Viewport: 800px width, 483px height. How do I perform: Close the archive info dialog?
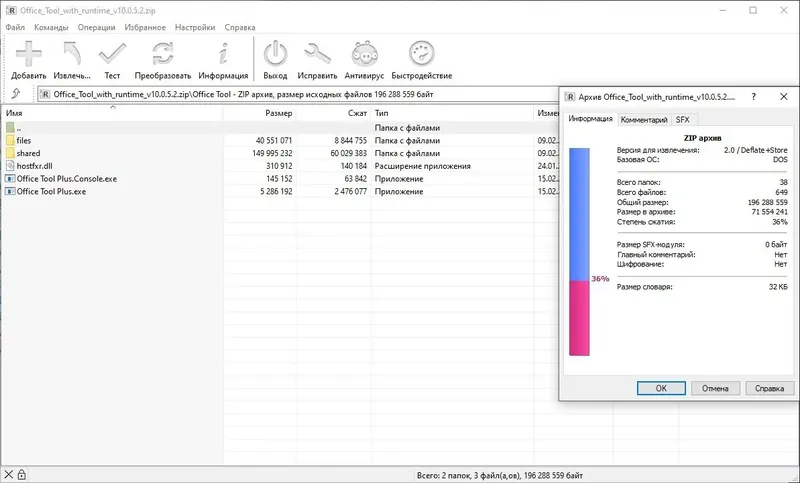pos(784,97)
